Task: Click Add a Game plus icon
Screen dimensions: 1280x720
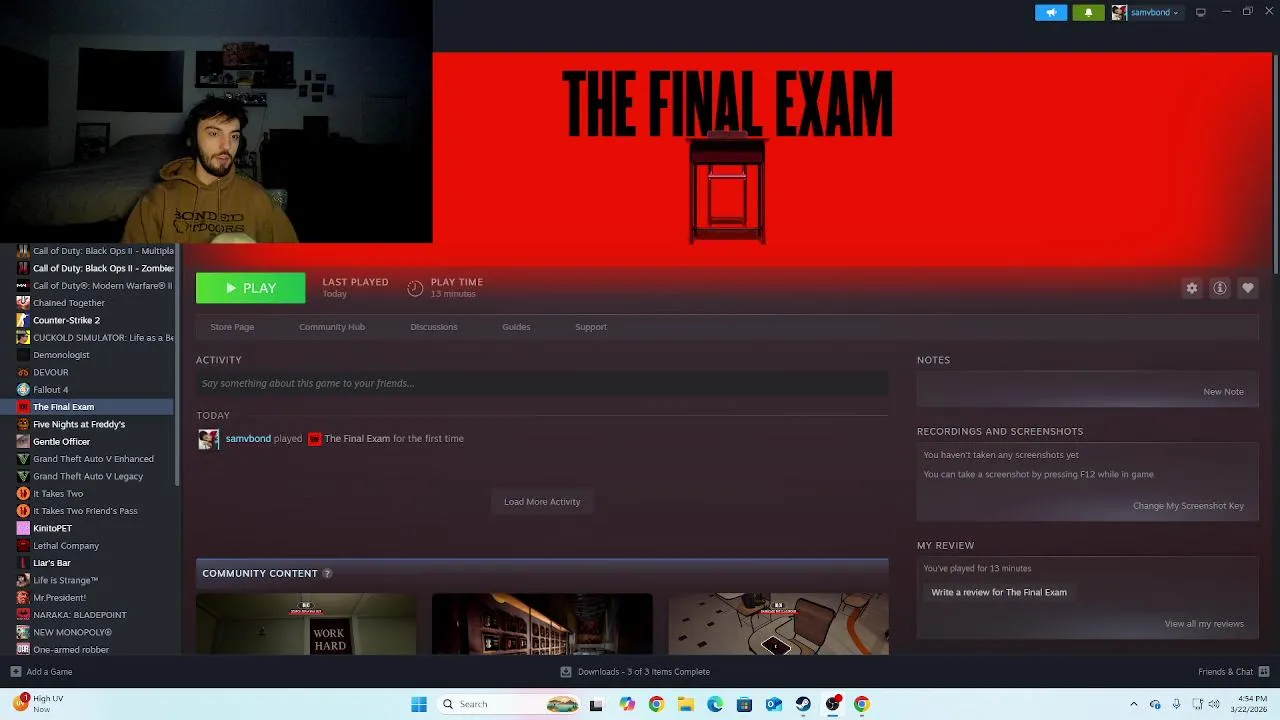Action: 15,672
